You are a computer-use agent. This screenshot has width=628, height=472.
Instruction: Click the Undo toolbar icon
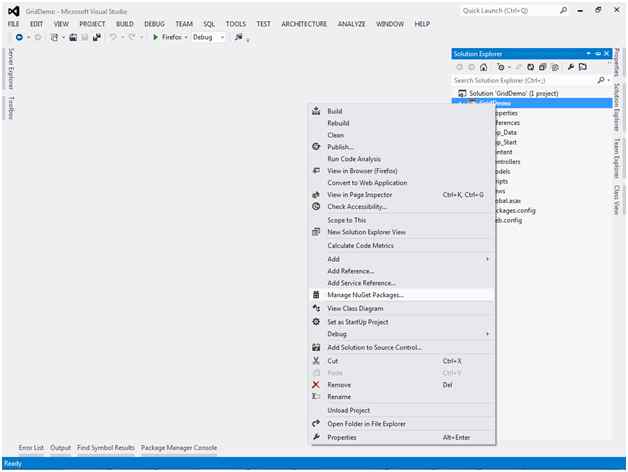(x=113, y=37)
